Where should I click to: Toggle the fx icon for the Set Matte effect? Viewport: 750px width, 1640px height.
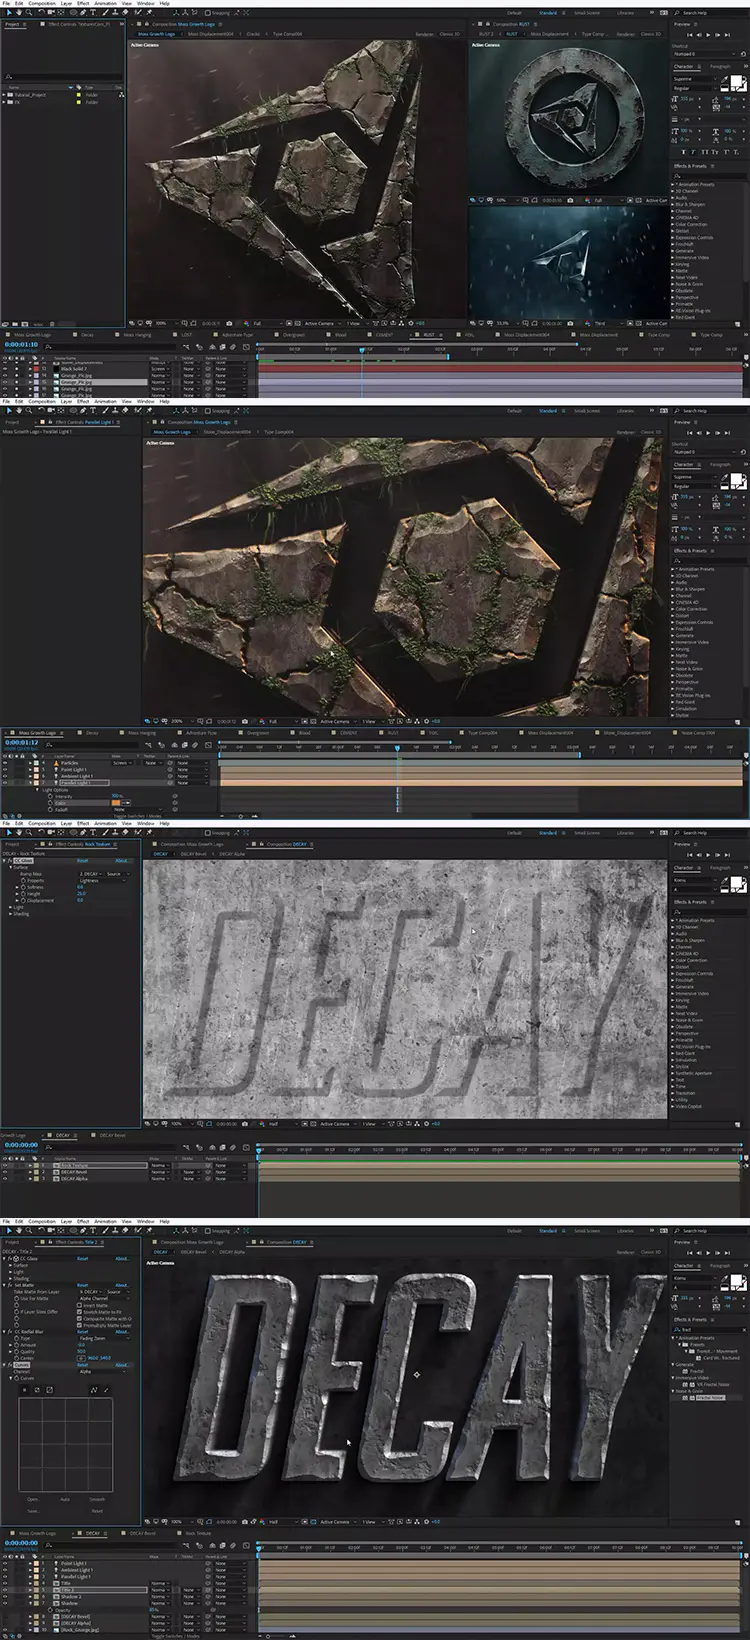pyautogui.click(x=10, y=1285)
